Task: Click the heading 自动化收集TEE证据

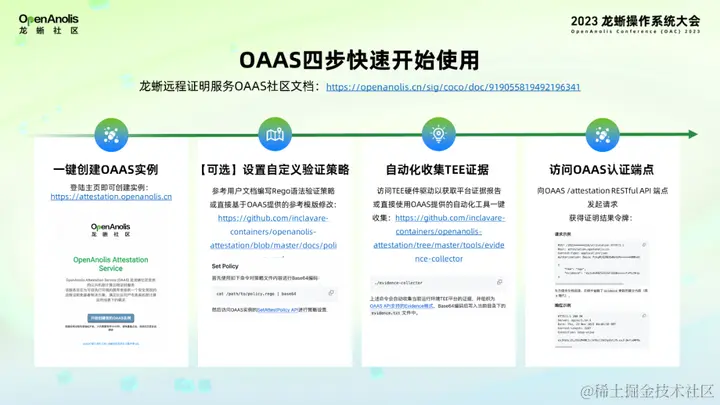Action: [x=437, y=169]
